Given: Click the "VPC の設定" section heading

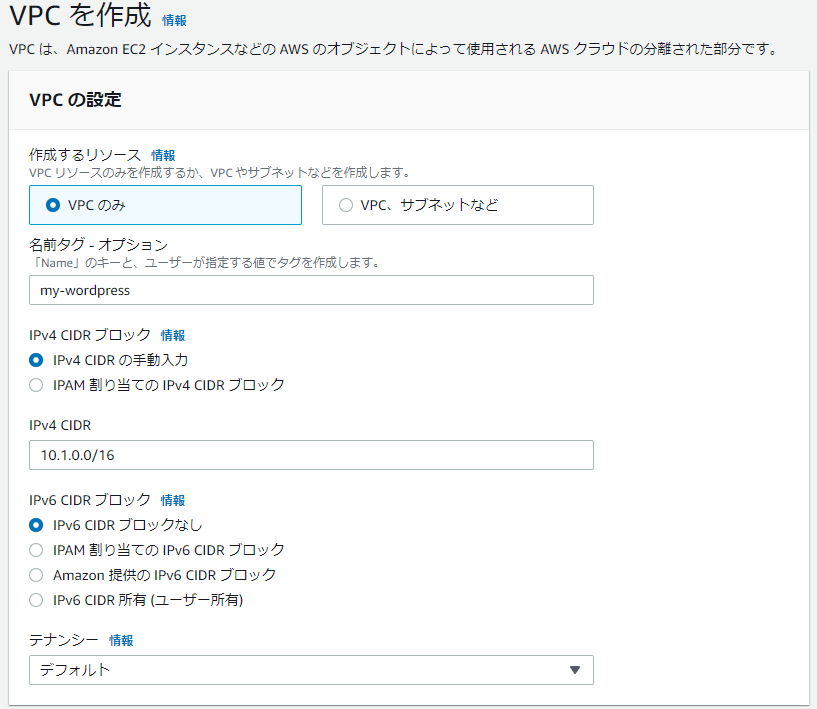Looking at the screenshot, I should point(75,99).
